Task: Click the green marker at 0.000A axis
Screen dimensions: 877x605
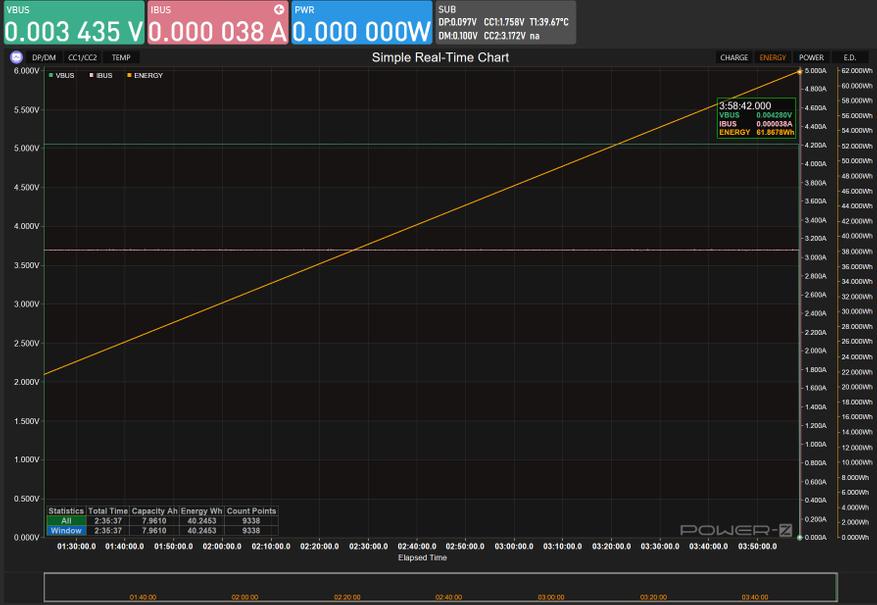Action: coord(800,537)
